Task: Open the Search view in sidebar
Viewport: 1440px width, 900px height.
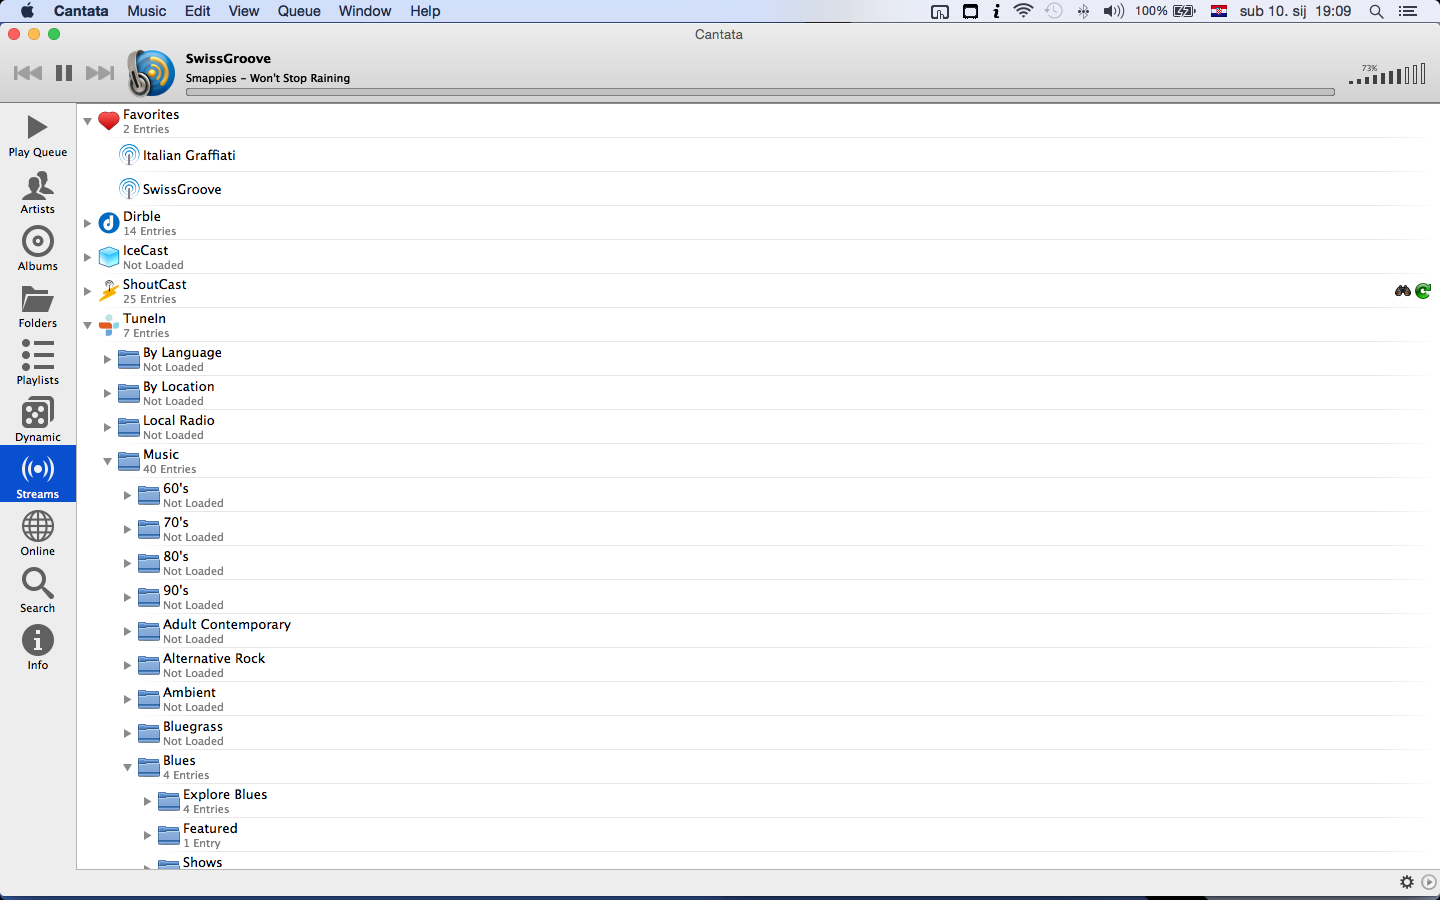Action: [x=38, y=591]
